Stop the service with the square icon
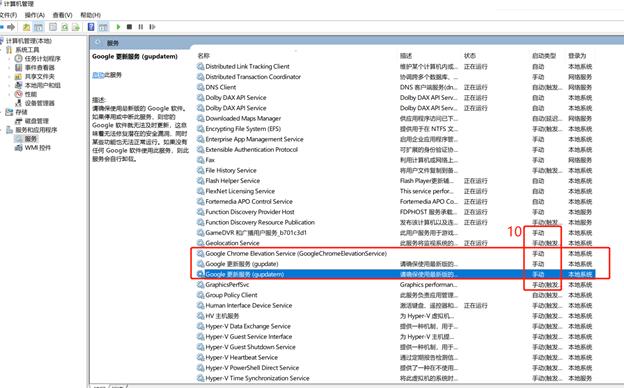 tap(129, 27)
